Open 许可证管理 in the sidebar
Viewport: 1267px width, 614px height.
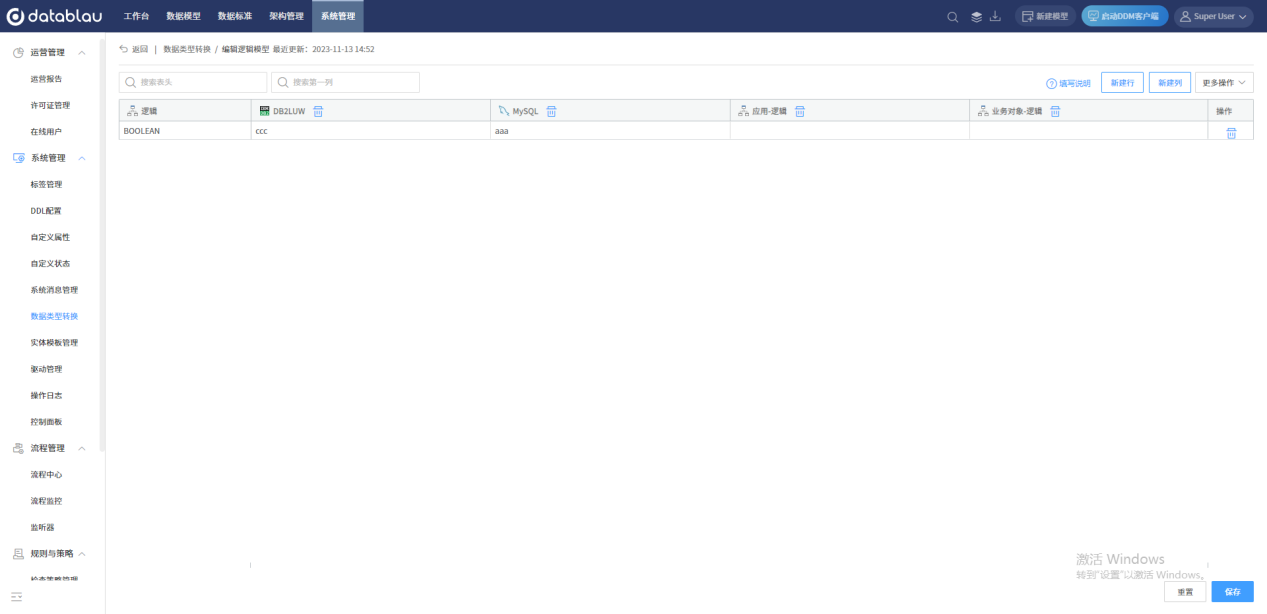50,105
